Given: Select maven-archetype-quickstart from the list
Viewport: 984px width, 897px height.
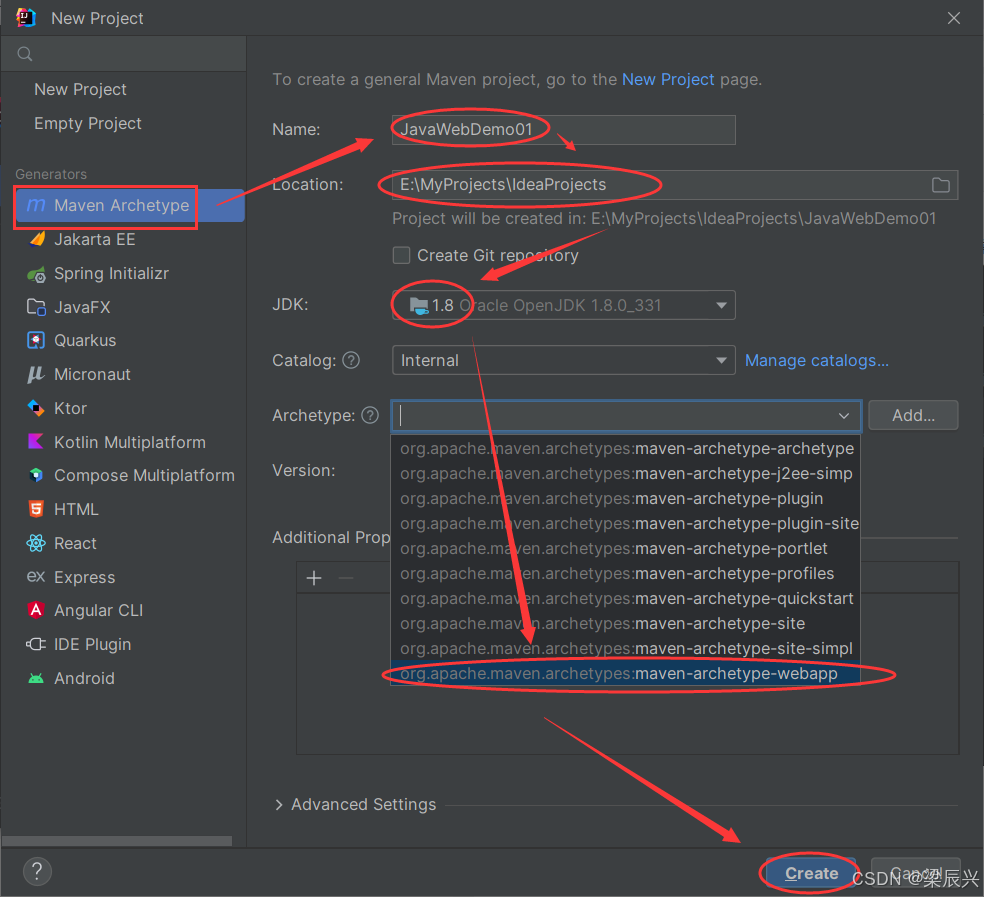Looking at the screenshot, I should 625,598.
